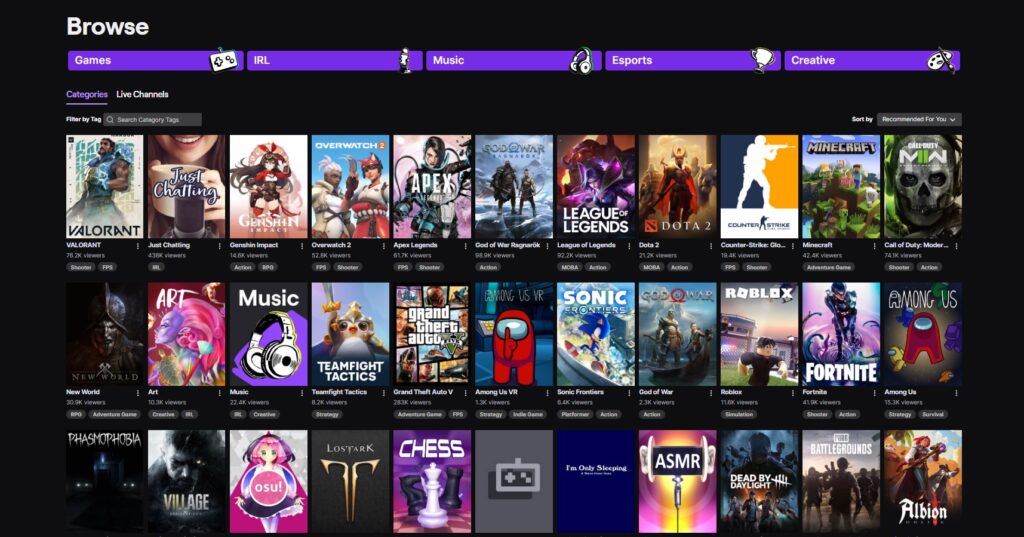
Task: Click the Dota 2 title link
Action: click(649, 245)
